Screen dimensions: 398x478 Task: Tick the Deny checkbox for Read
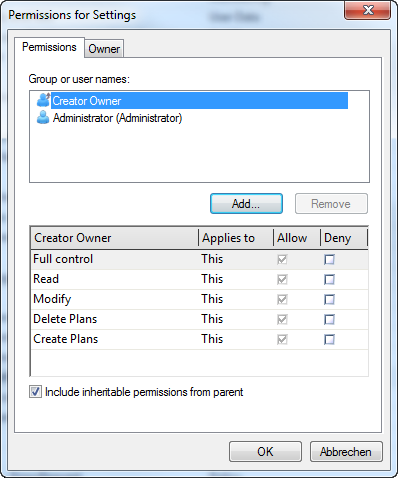(329, 279)
